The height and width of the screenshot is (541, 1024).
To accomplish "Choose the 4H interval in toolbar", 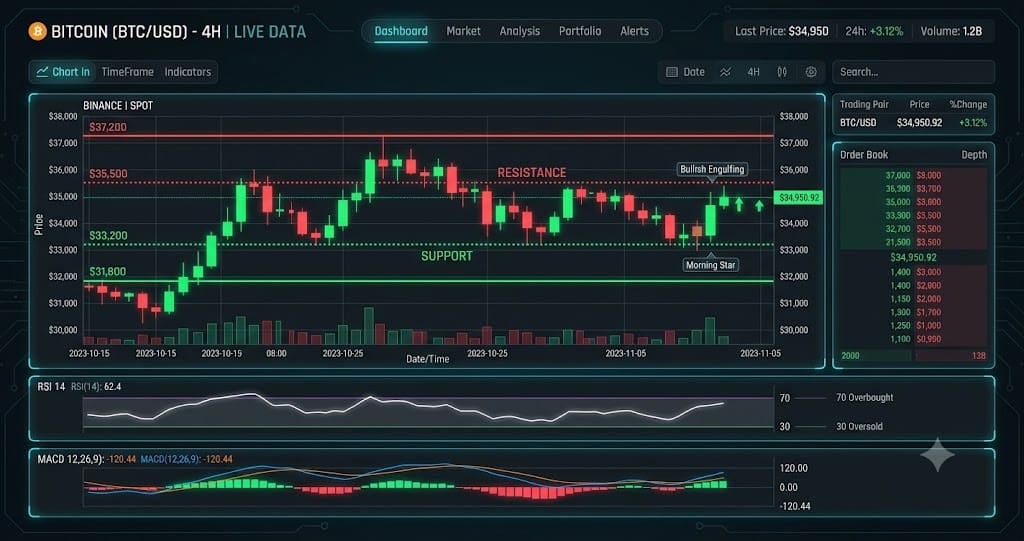I will [x=753, y=72].
